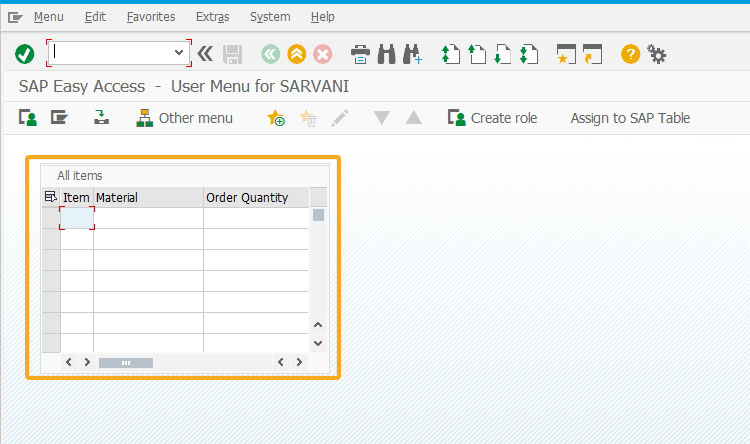The image size is (750, 444).
Task: Click the first Item cell
Action: coord(77,218)
